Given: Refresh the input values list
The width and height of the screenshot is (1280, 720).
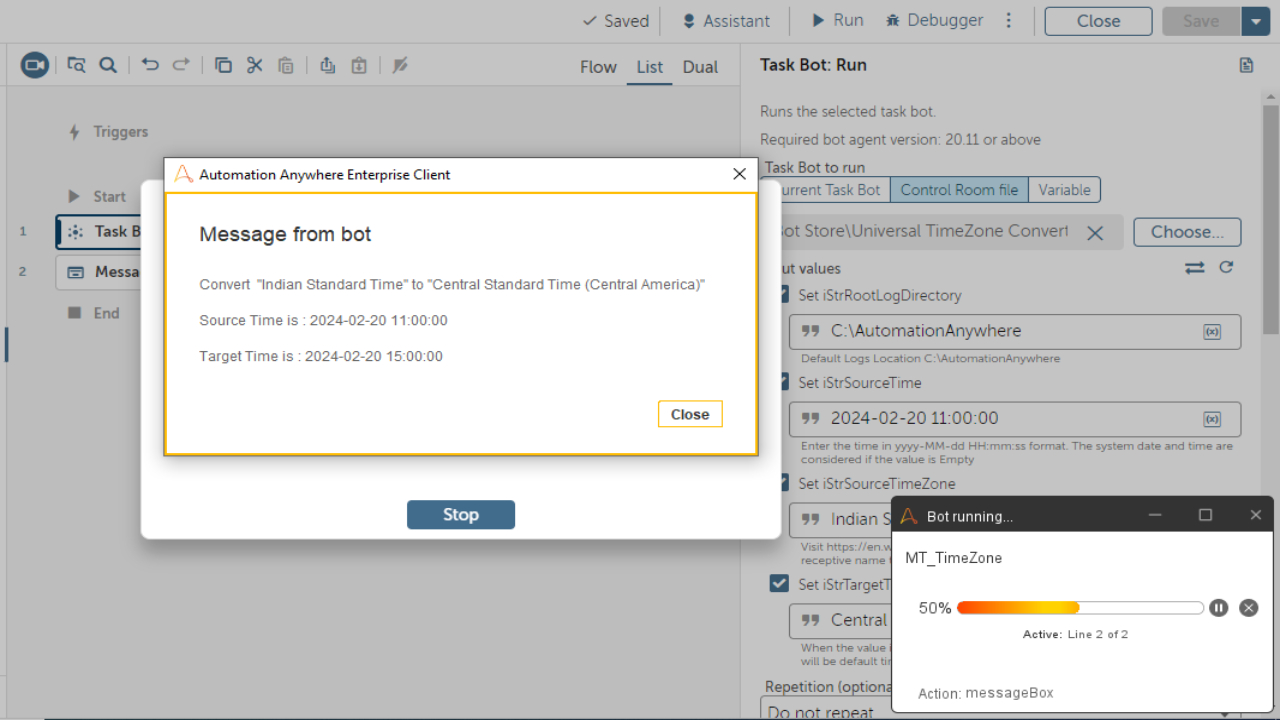Looking at the screenshot, I should click(1226, 268).
